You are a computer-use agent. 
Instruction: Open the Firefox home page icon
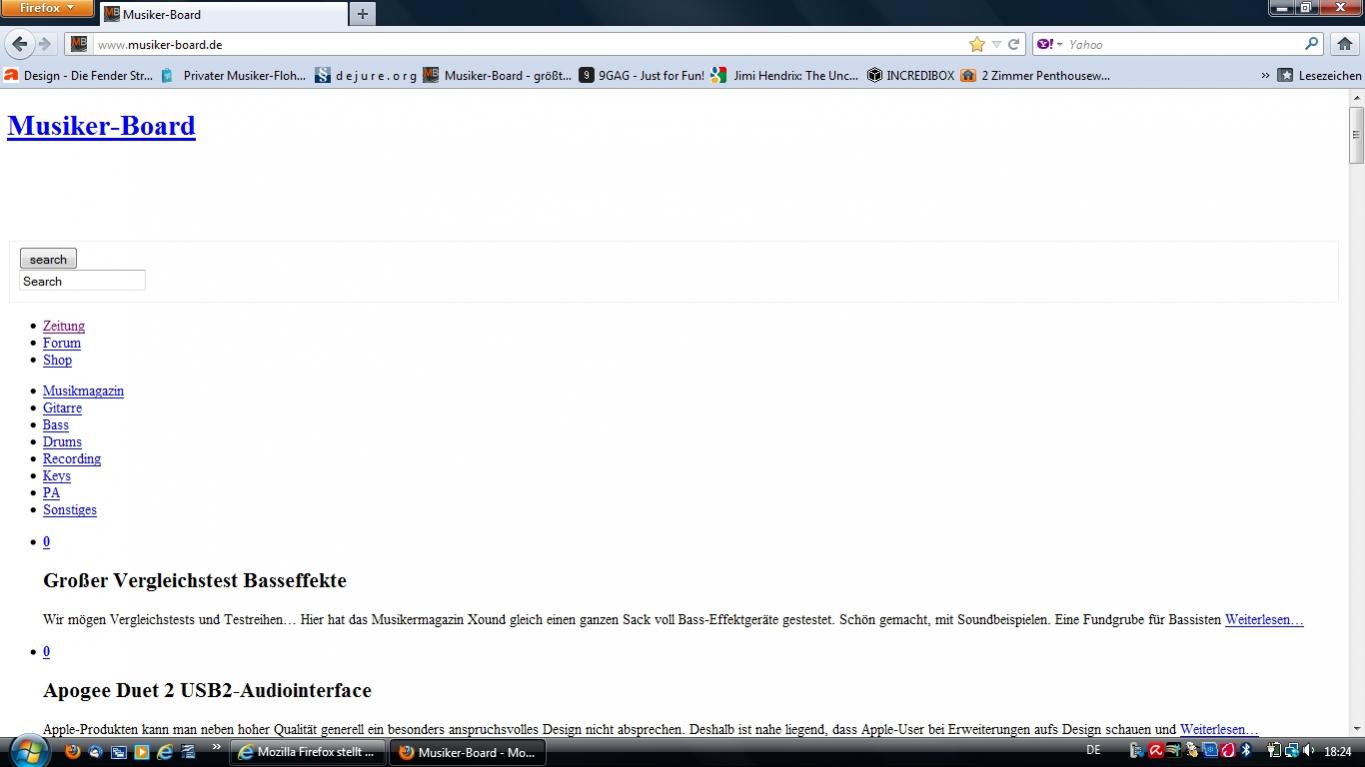(x=1344, y=44)
